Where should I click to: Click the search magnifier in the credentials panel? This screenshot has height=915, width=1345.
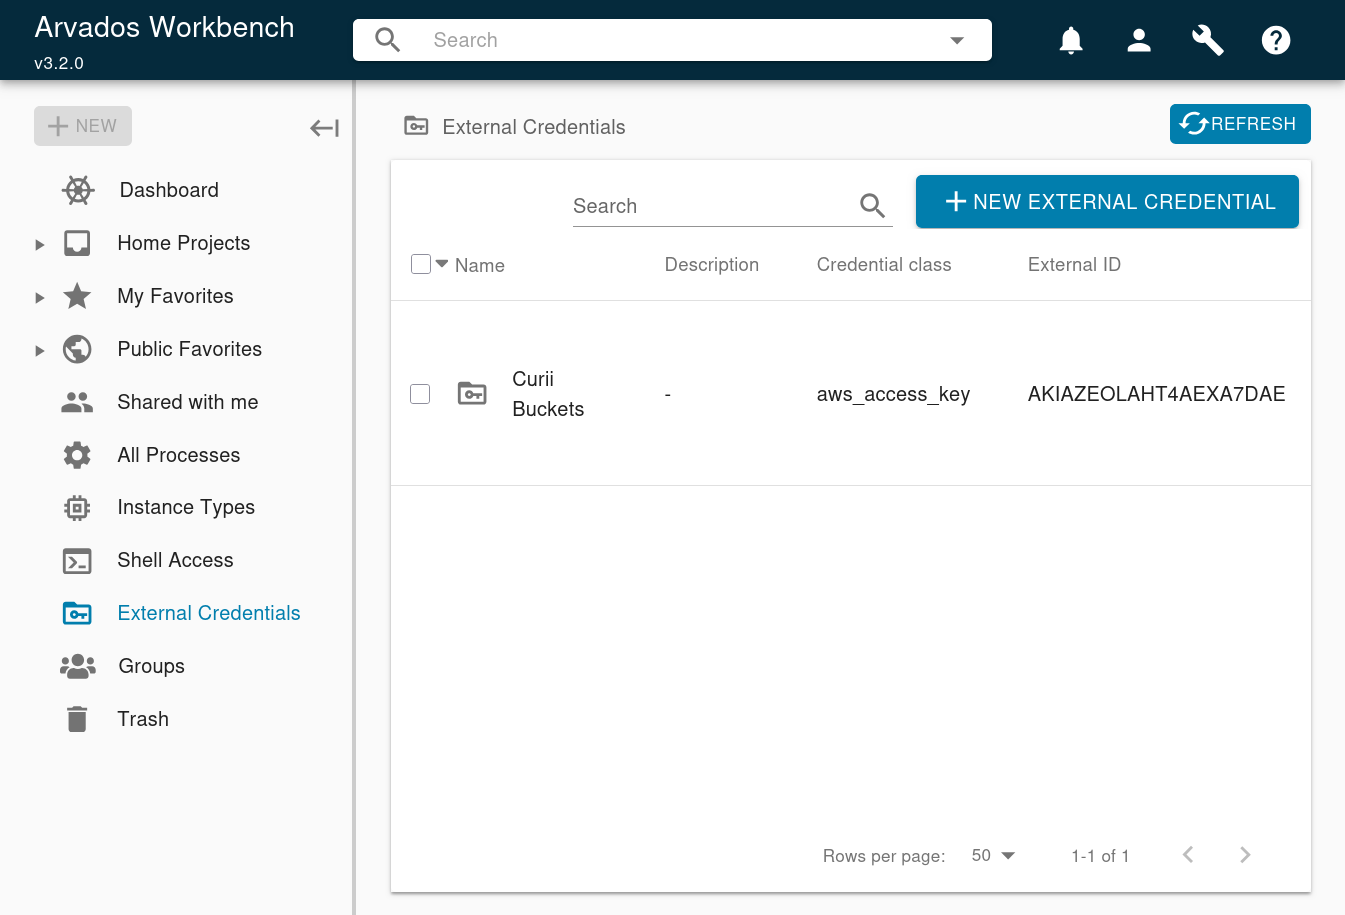[x=871, y=204]
